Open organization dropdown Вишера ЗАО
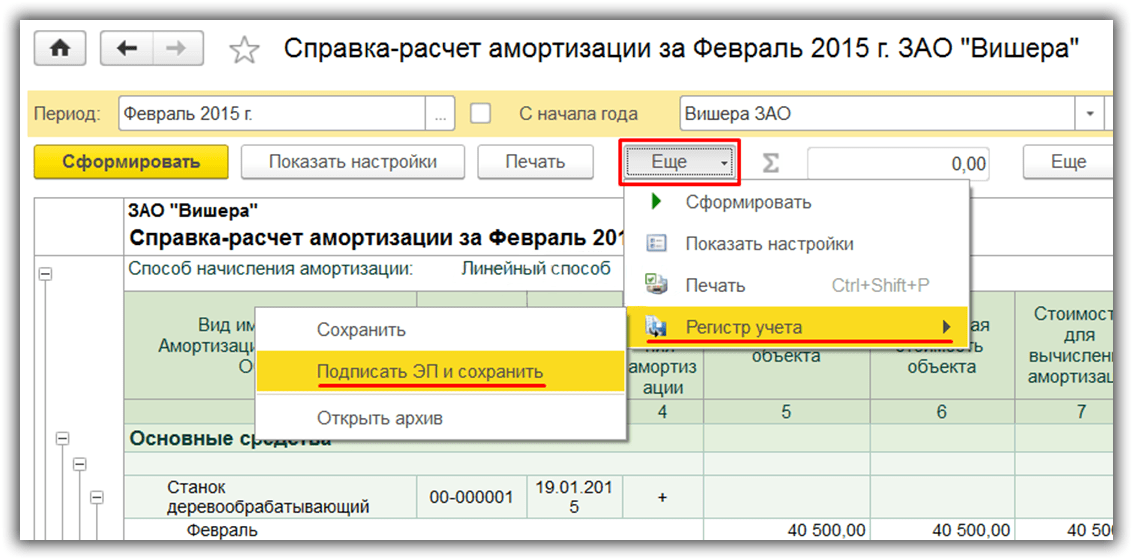Viewport: 1133px width, 560px height. pyautogui.click(x=1090, y=114)
